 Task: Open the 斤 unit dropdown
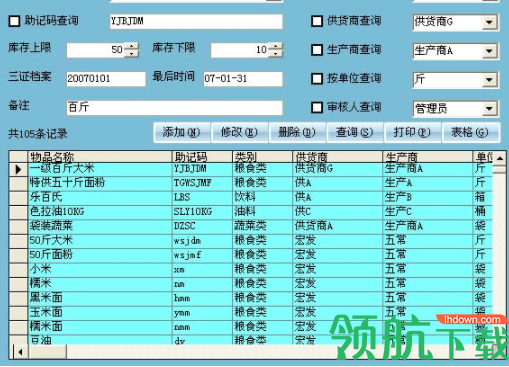pyautogui.click(x=489, y=80)
